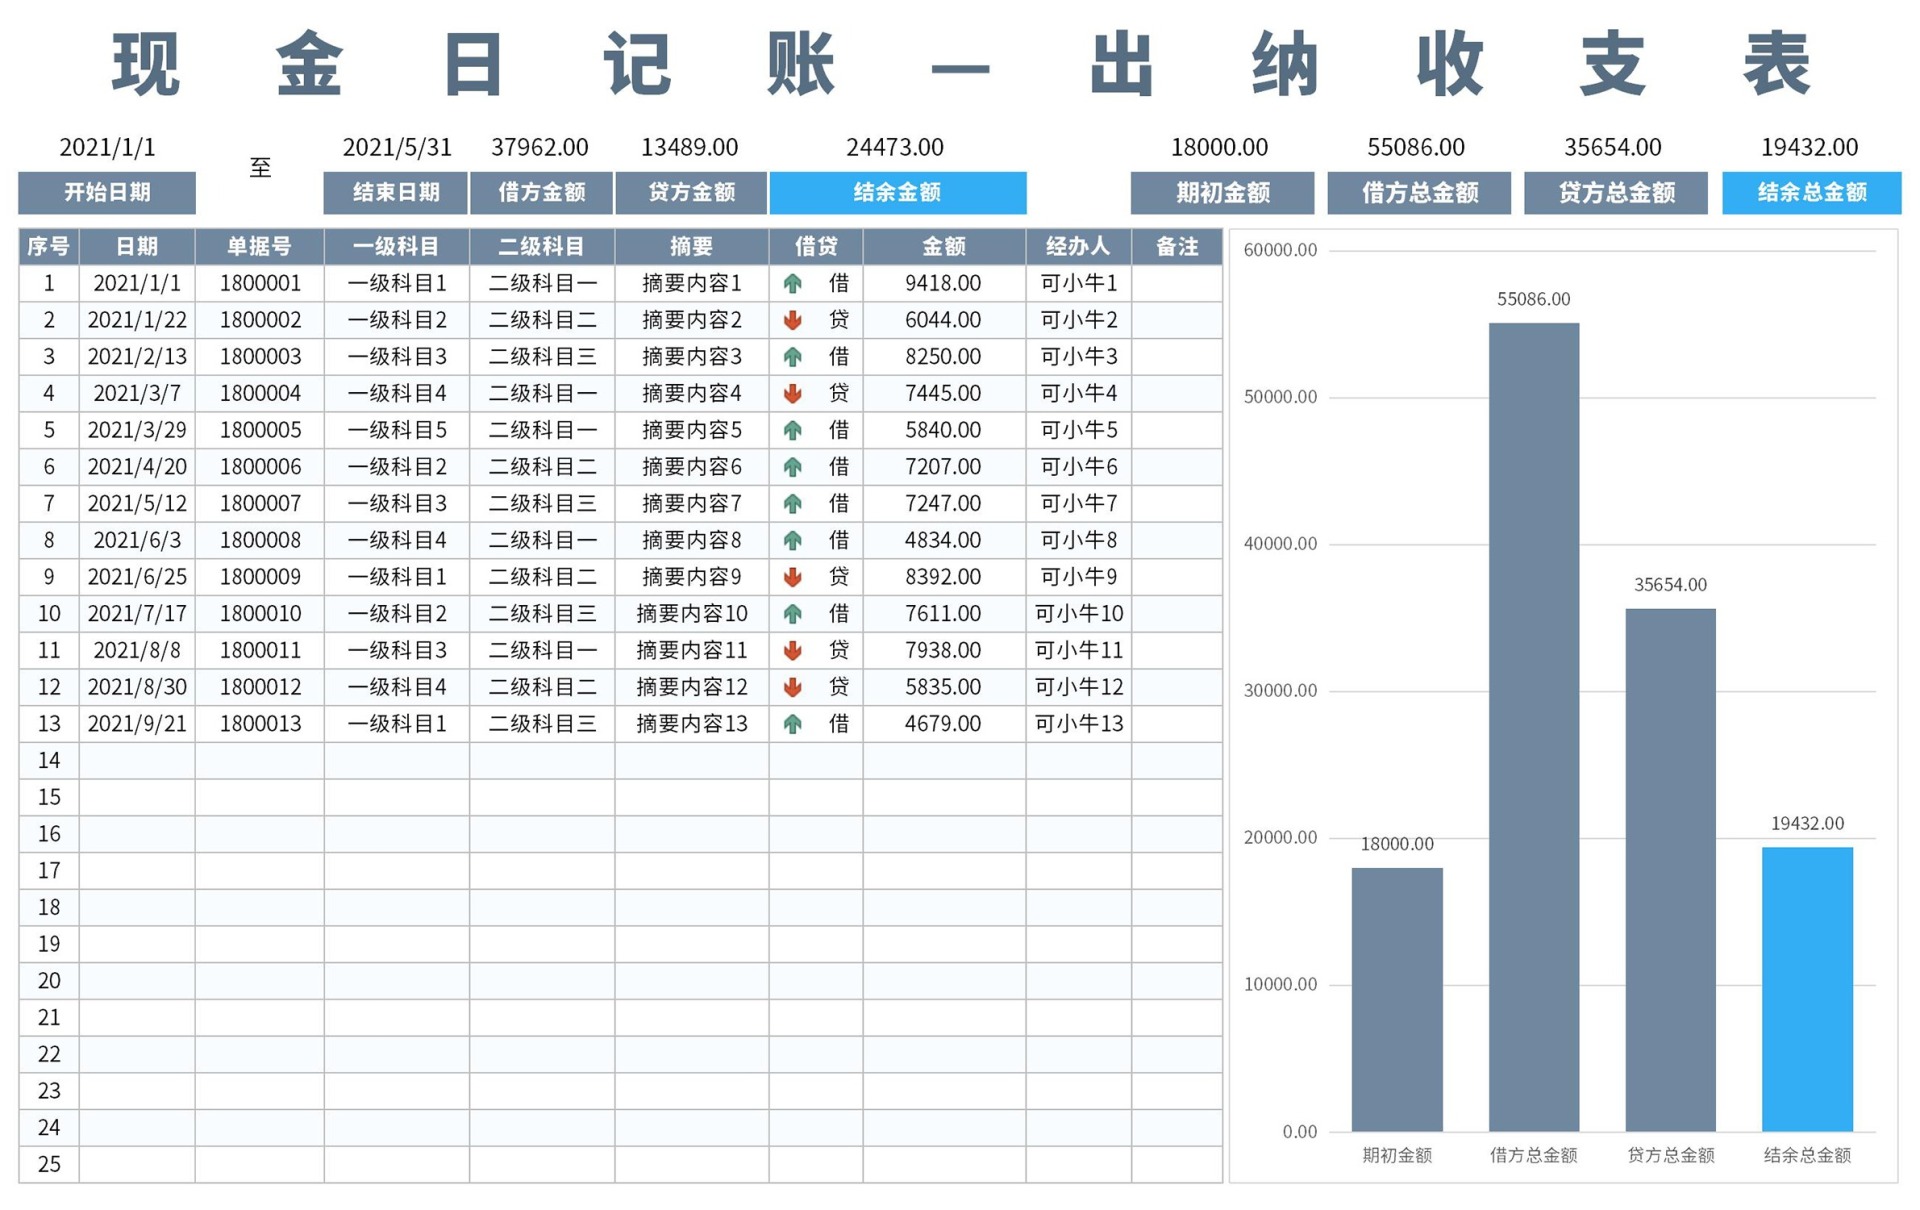Click the red down arrow in row 9

(792, 577)
